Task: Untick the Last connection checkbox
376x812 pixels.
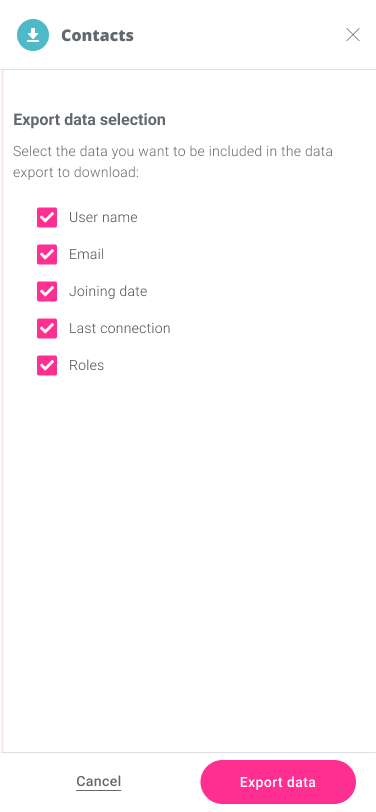Action: (47, 328)
